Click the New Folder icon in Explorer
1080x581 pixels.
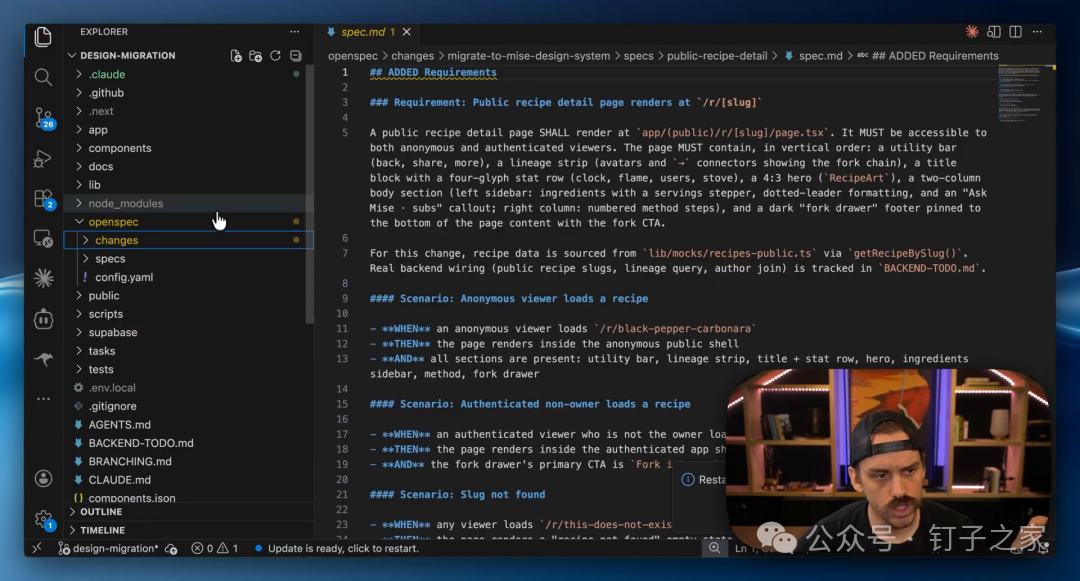(256, 56)
